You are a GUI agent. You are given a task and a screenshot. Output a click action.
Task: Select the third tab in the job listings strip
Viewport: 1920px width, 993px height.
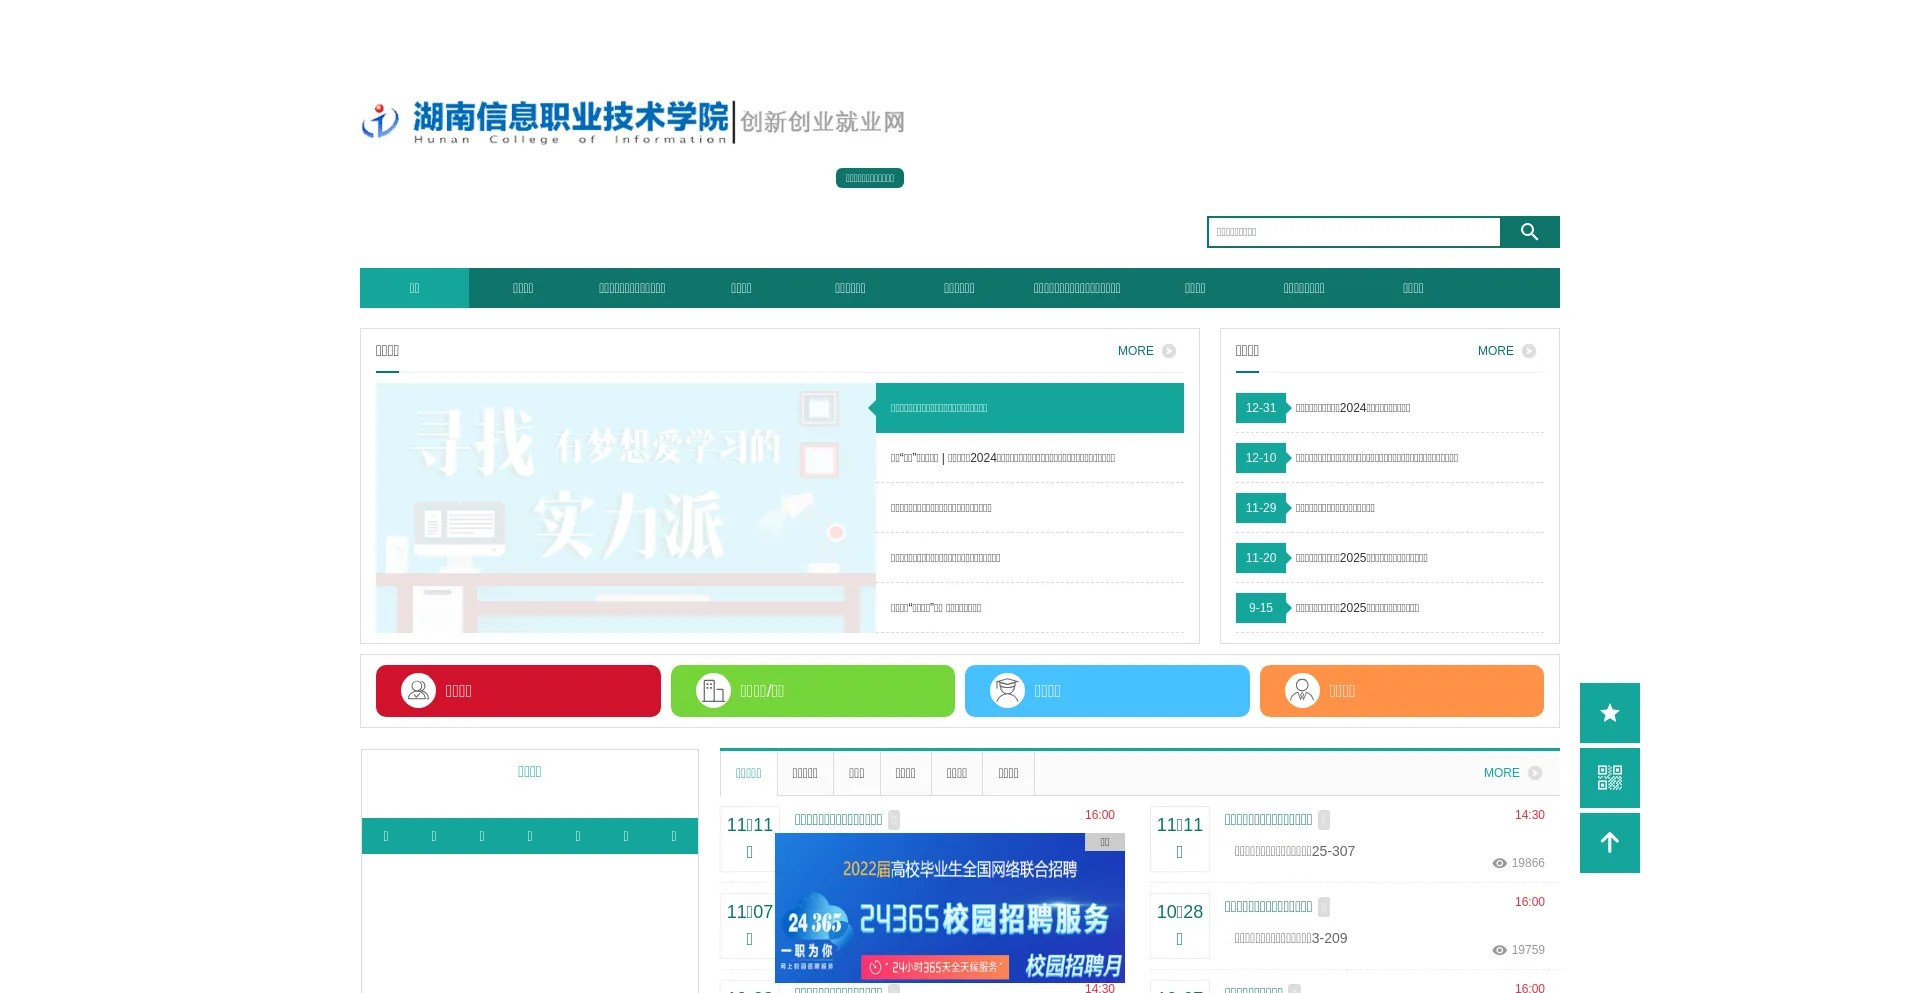point(856,772)
